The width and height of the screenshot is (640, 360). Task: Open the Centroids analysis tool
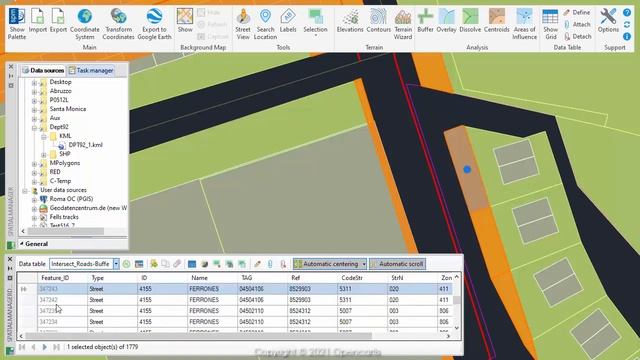496,21
